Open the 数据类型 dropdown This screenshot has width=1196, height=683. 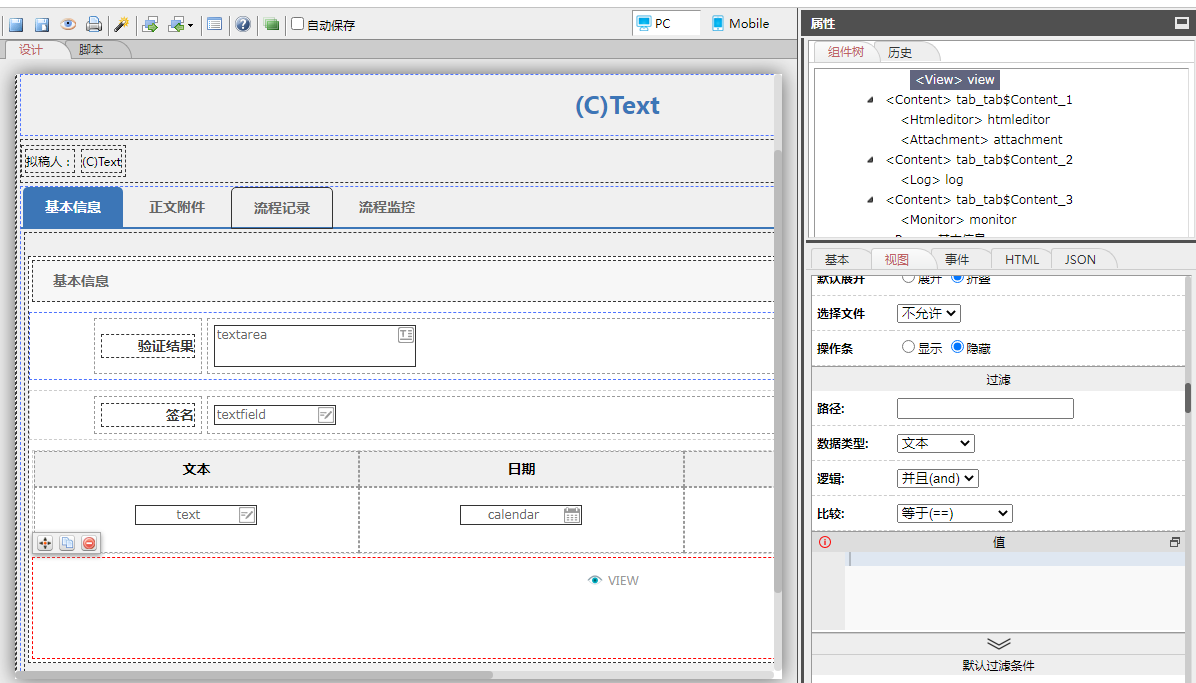click(935, 443)
